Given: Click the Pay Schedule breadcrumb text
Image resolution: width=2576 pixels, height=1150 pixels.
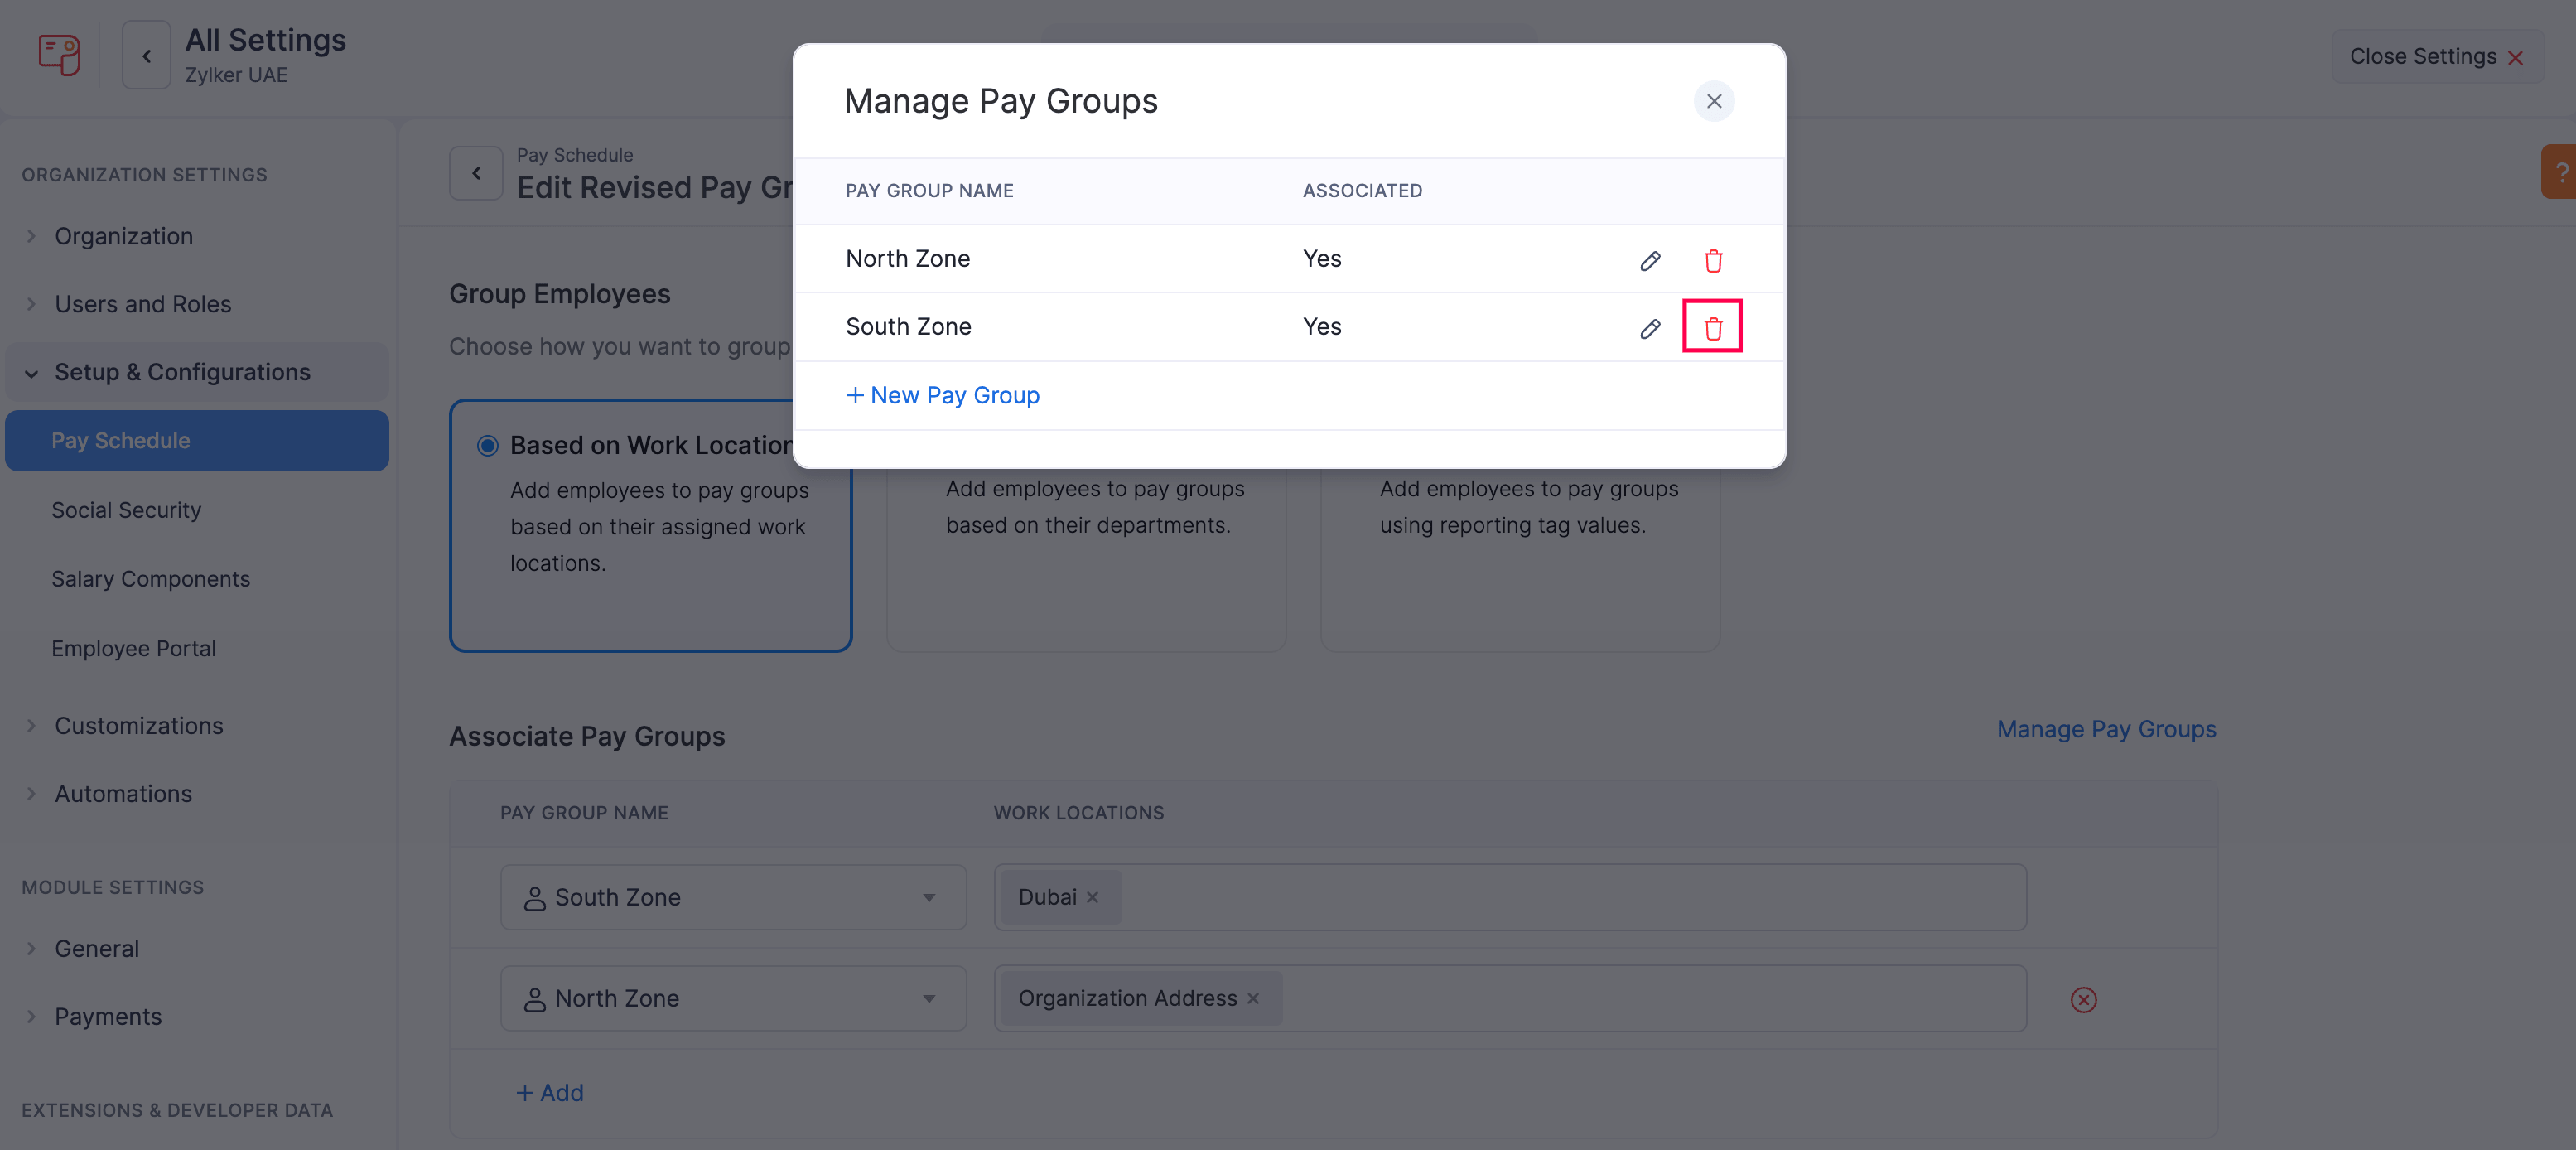Looking at the screenshot, I should tap(574, 155).
